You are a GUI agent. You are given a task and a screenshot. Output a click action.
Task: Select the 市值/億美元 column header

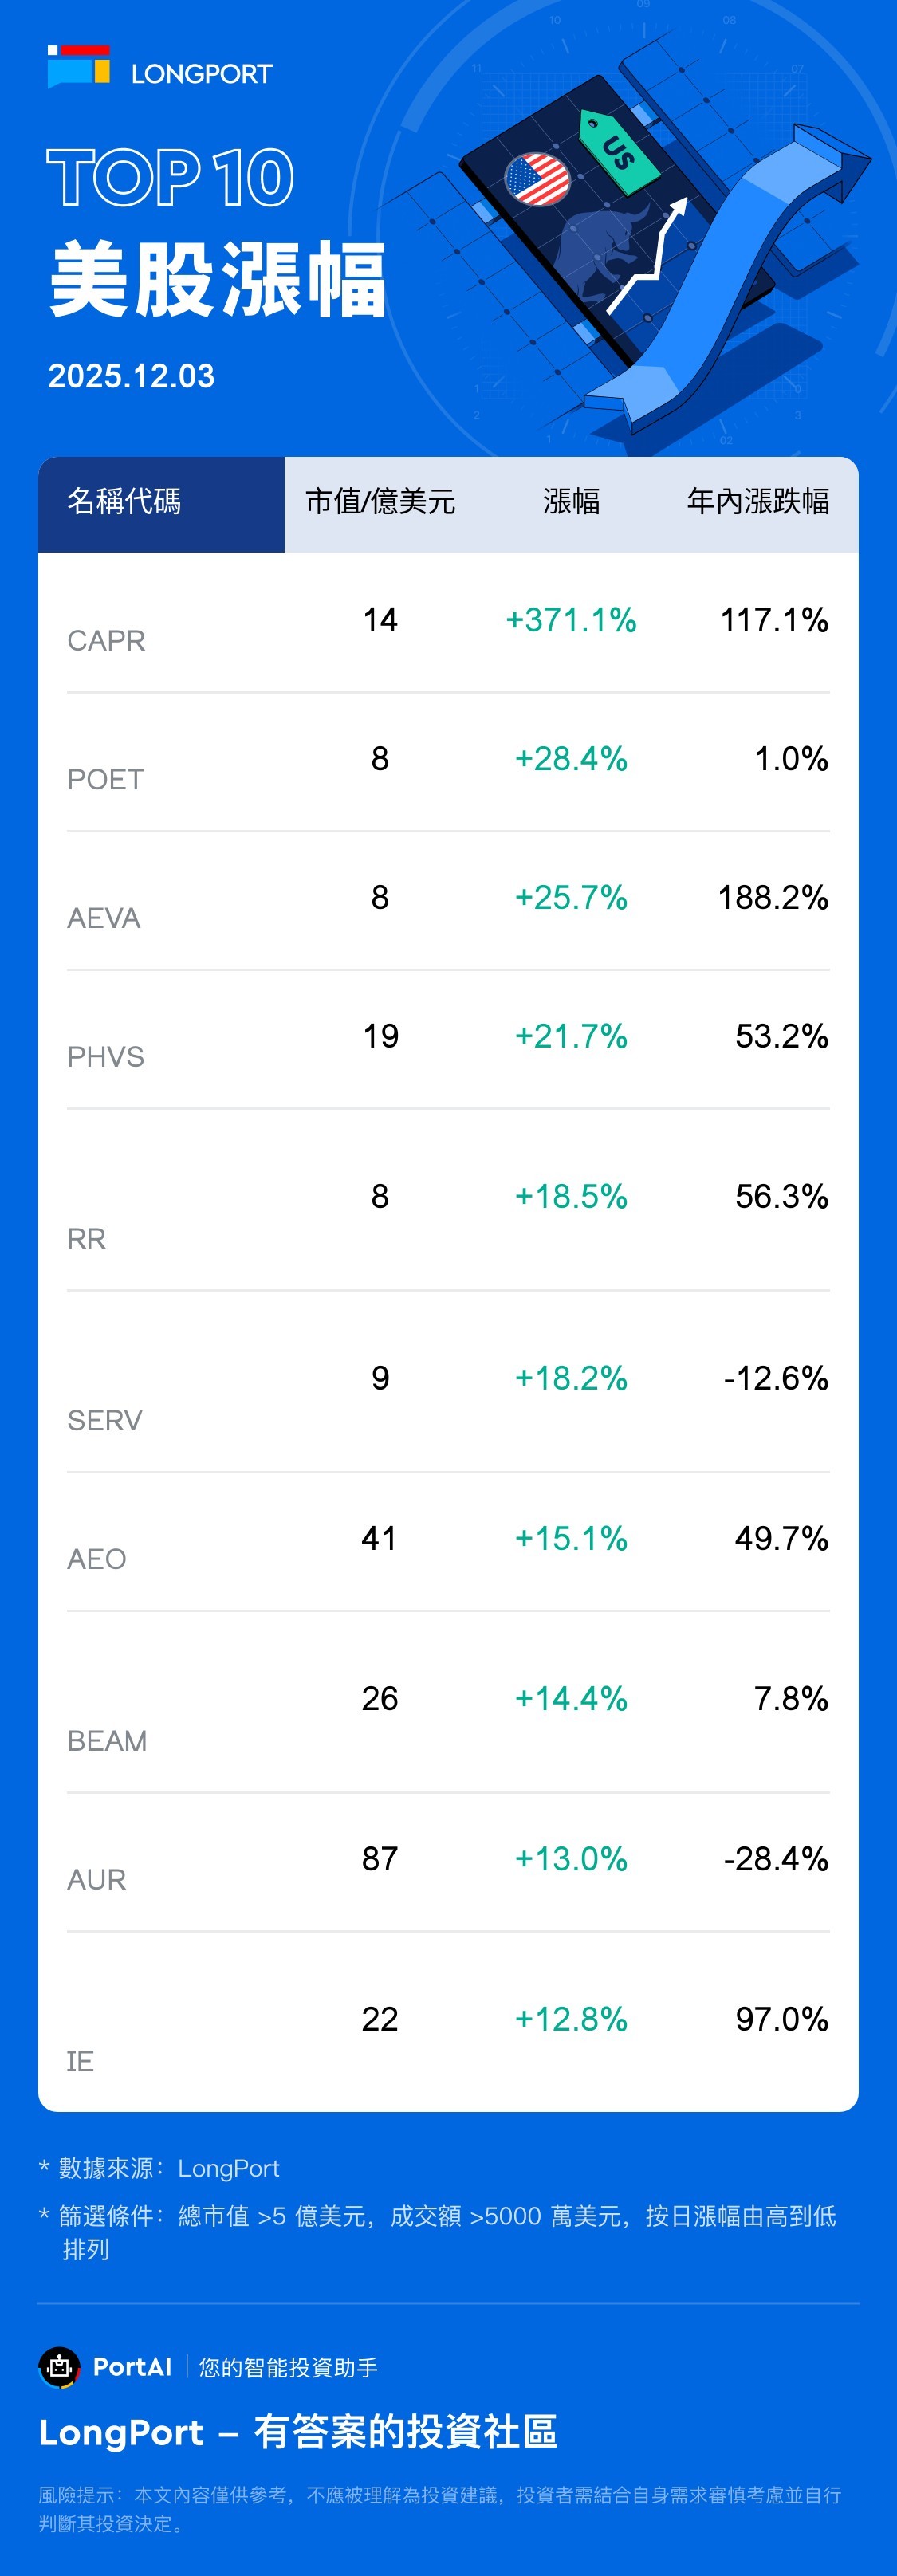click(x=380, y=502)
